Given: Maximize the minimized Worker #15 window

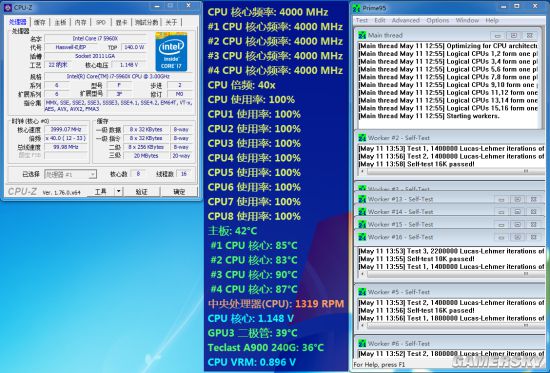Looking at the screenshot, I should pos(518,225).
